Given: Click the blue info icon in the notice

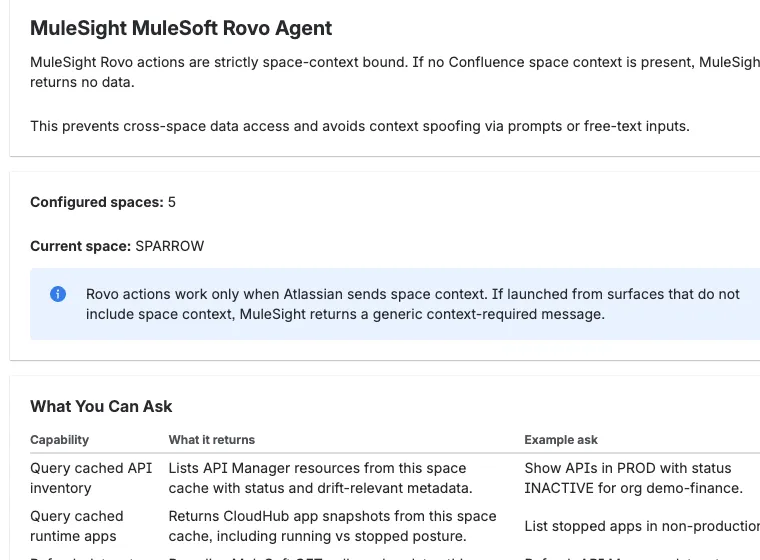Looking at the screenshot, I should click(58, 294).
